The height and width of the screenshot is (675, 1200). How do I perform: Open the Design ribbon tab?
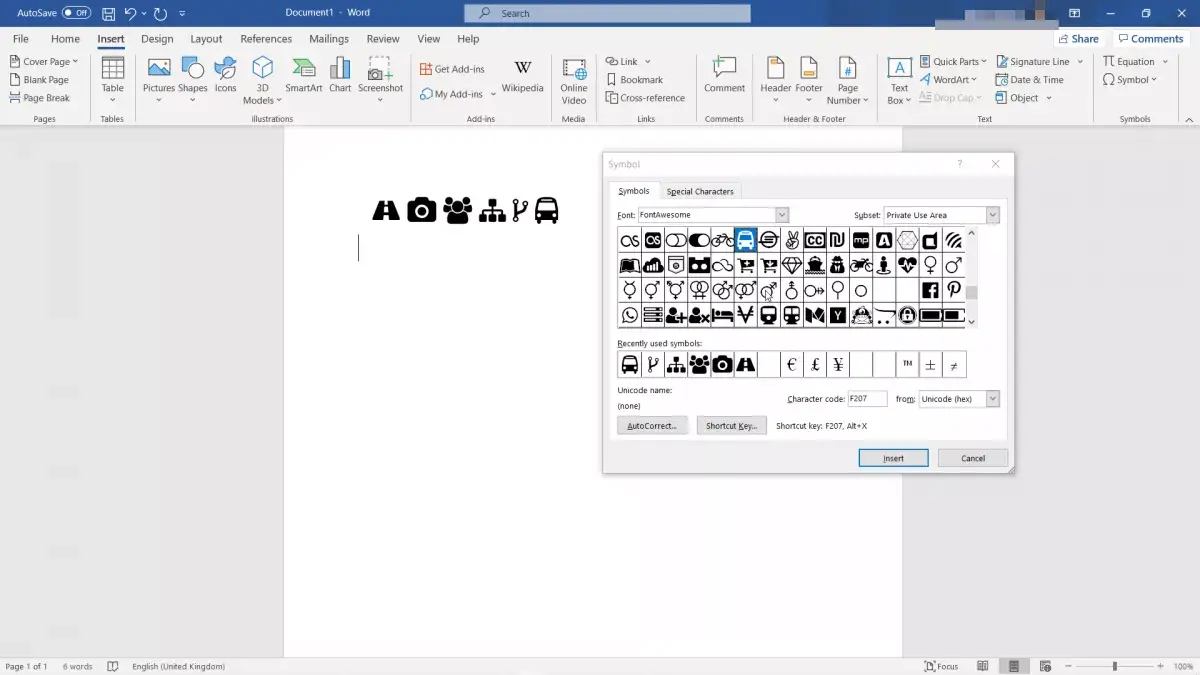pyautogui.click(x=157, y=39)
